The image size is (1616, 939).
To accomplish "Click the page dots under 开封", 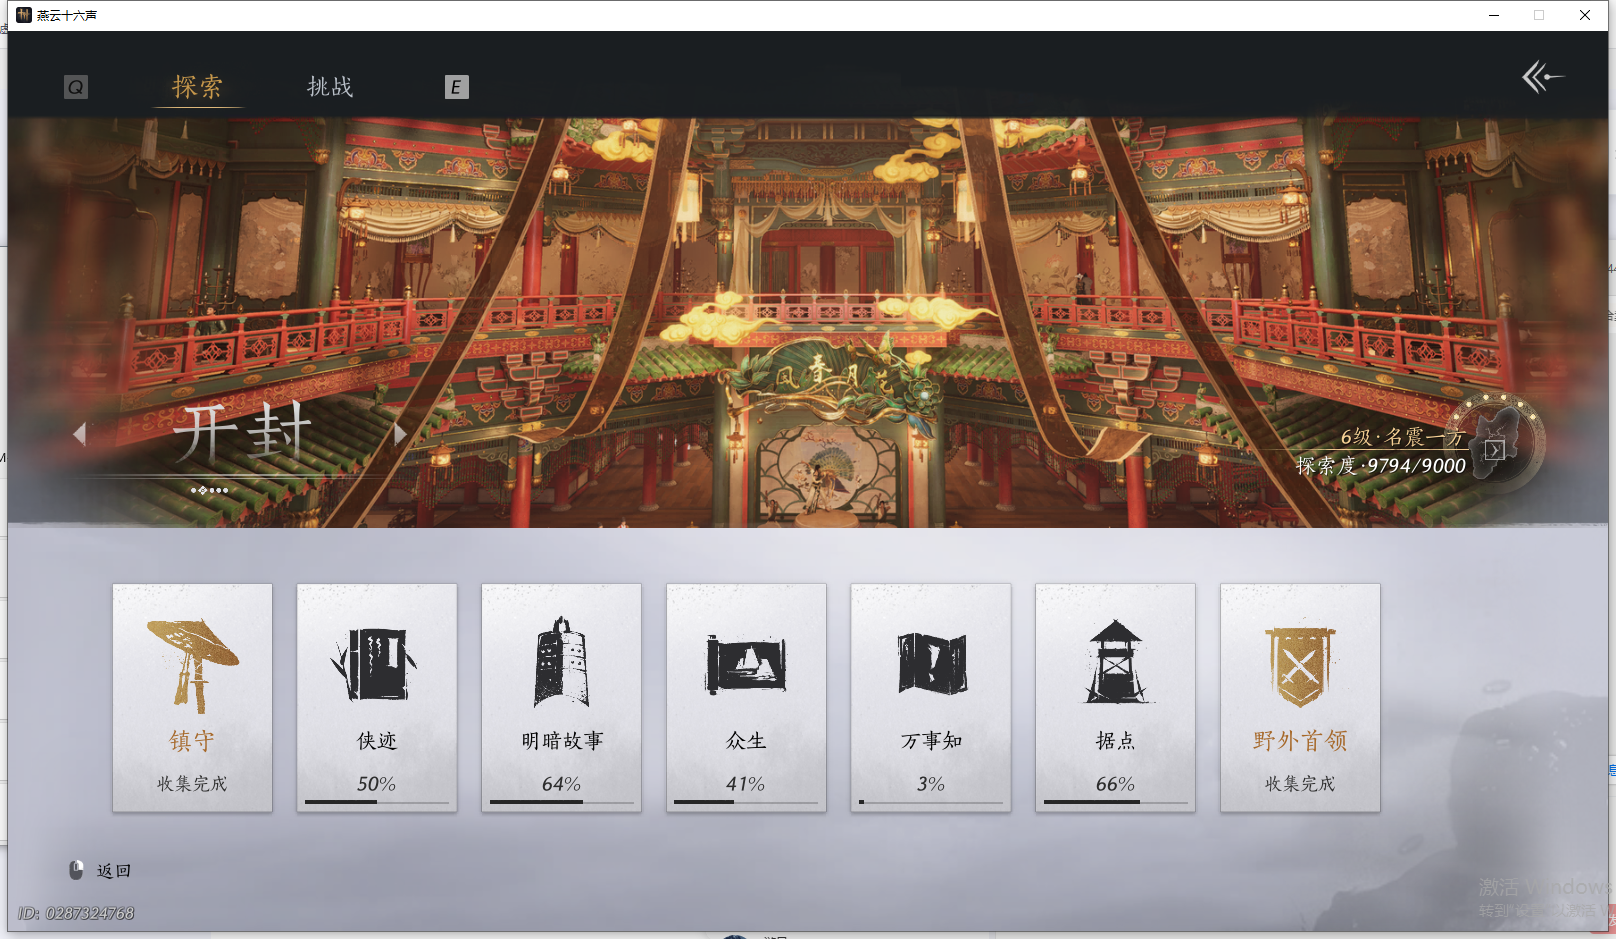I will point(210,490).
